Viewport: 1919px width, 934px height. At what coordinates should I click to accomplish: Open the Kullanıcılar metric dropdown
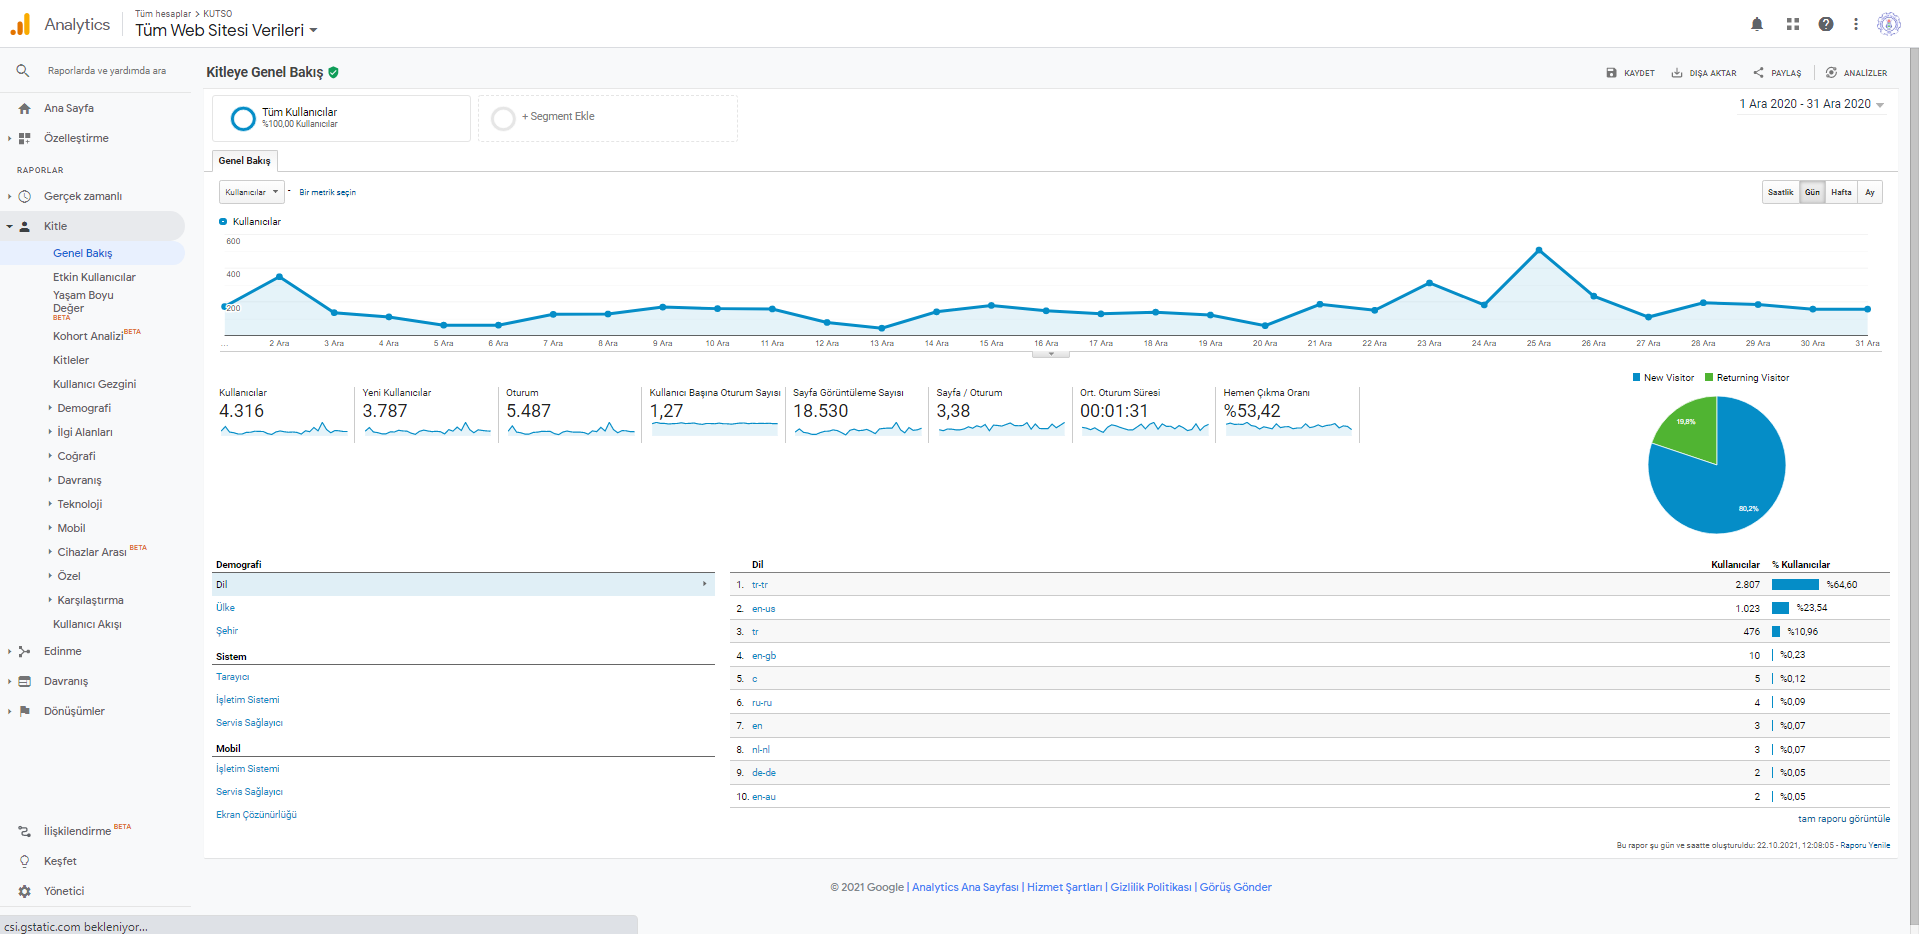[x=251, y=192]
